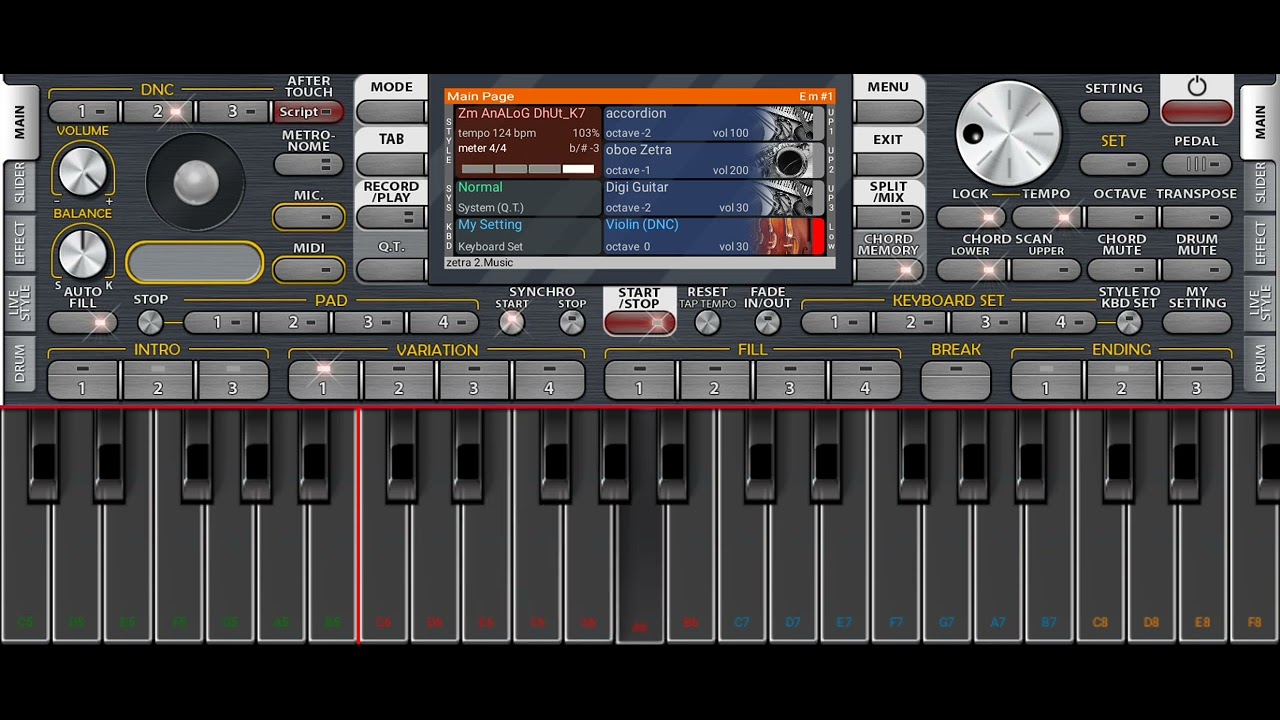
Task: Toggle the CHORD MEMORY button
Action: tap(888, 269)
